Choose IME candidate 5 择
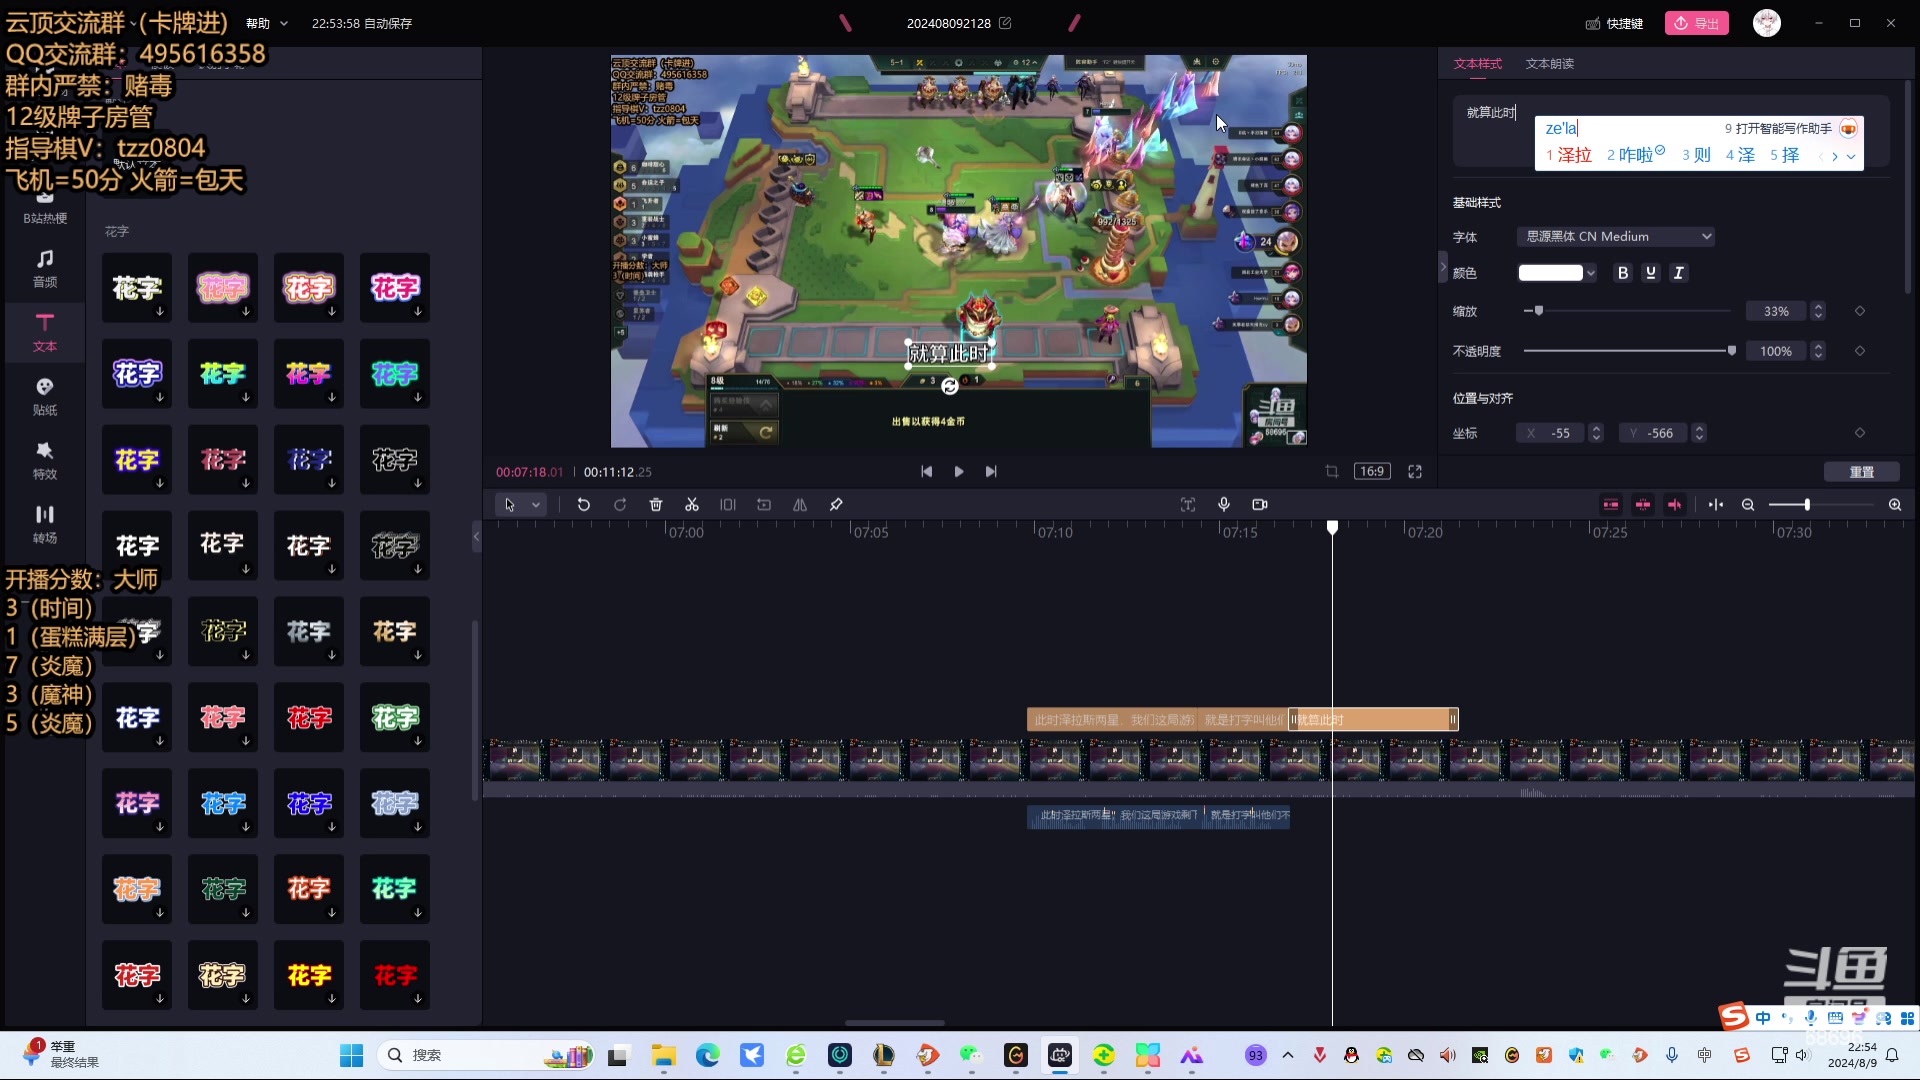The height and width of the screenshot is (1080, 1920). point(1784,155)
